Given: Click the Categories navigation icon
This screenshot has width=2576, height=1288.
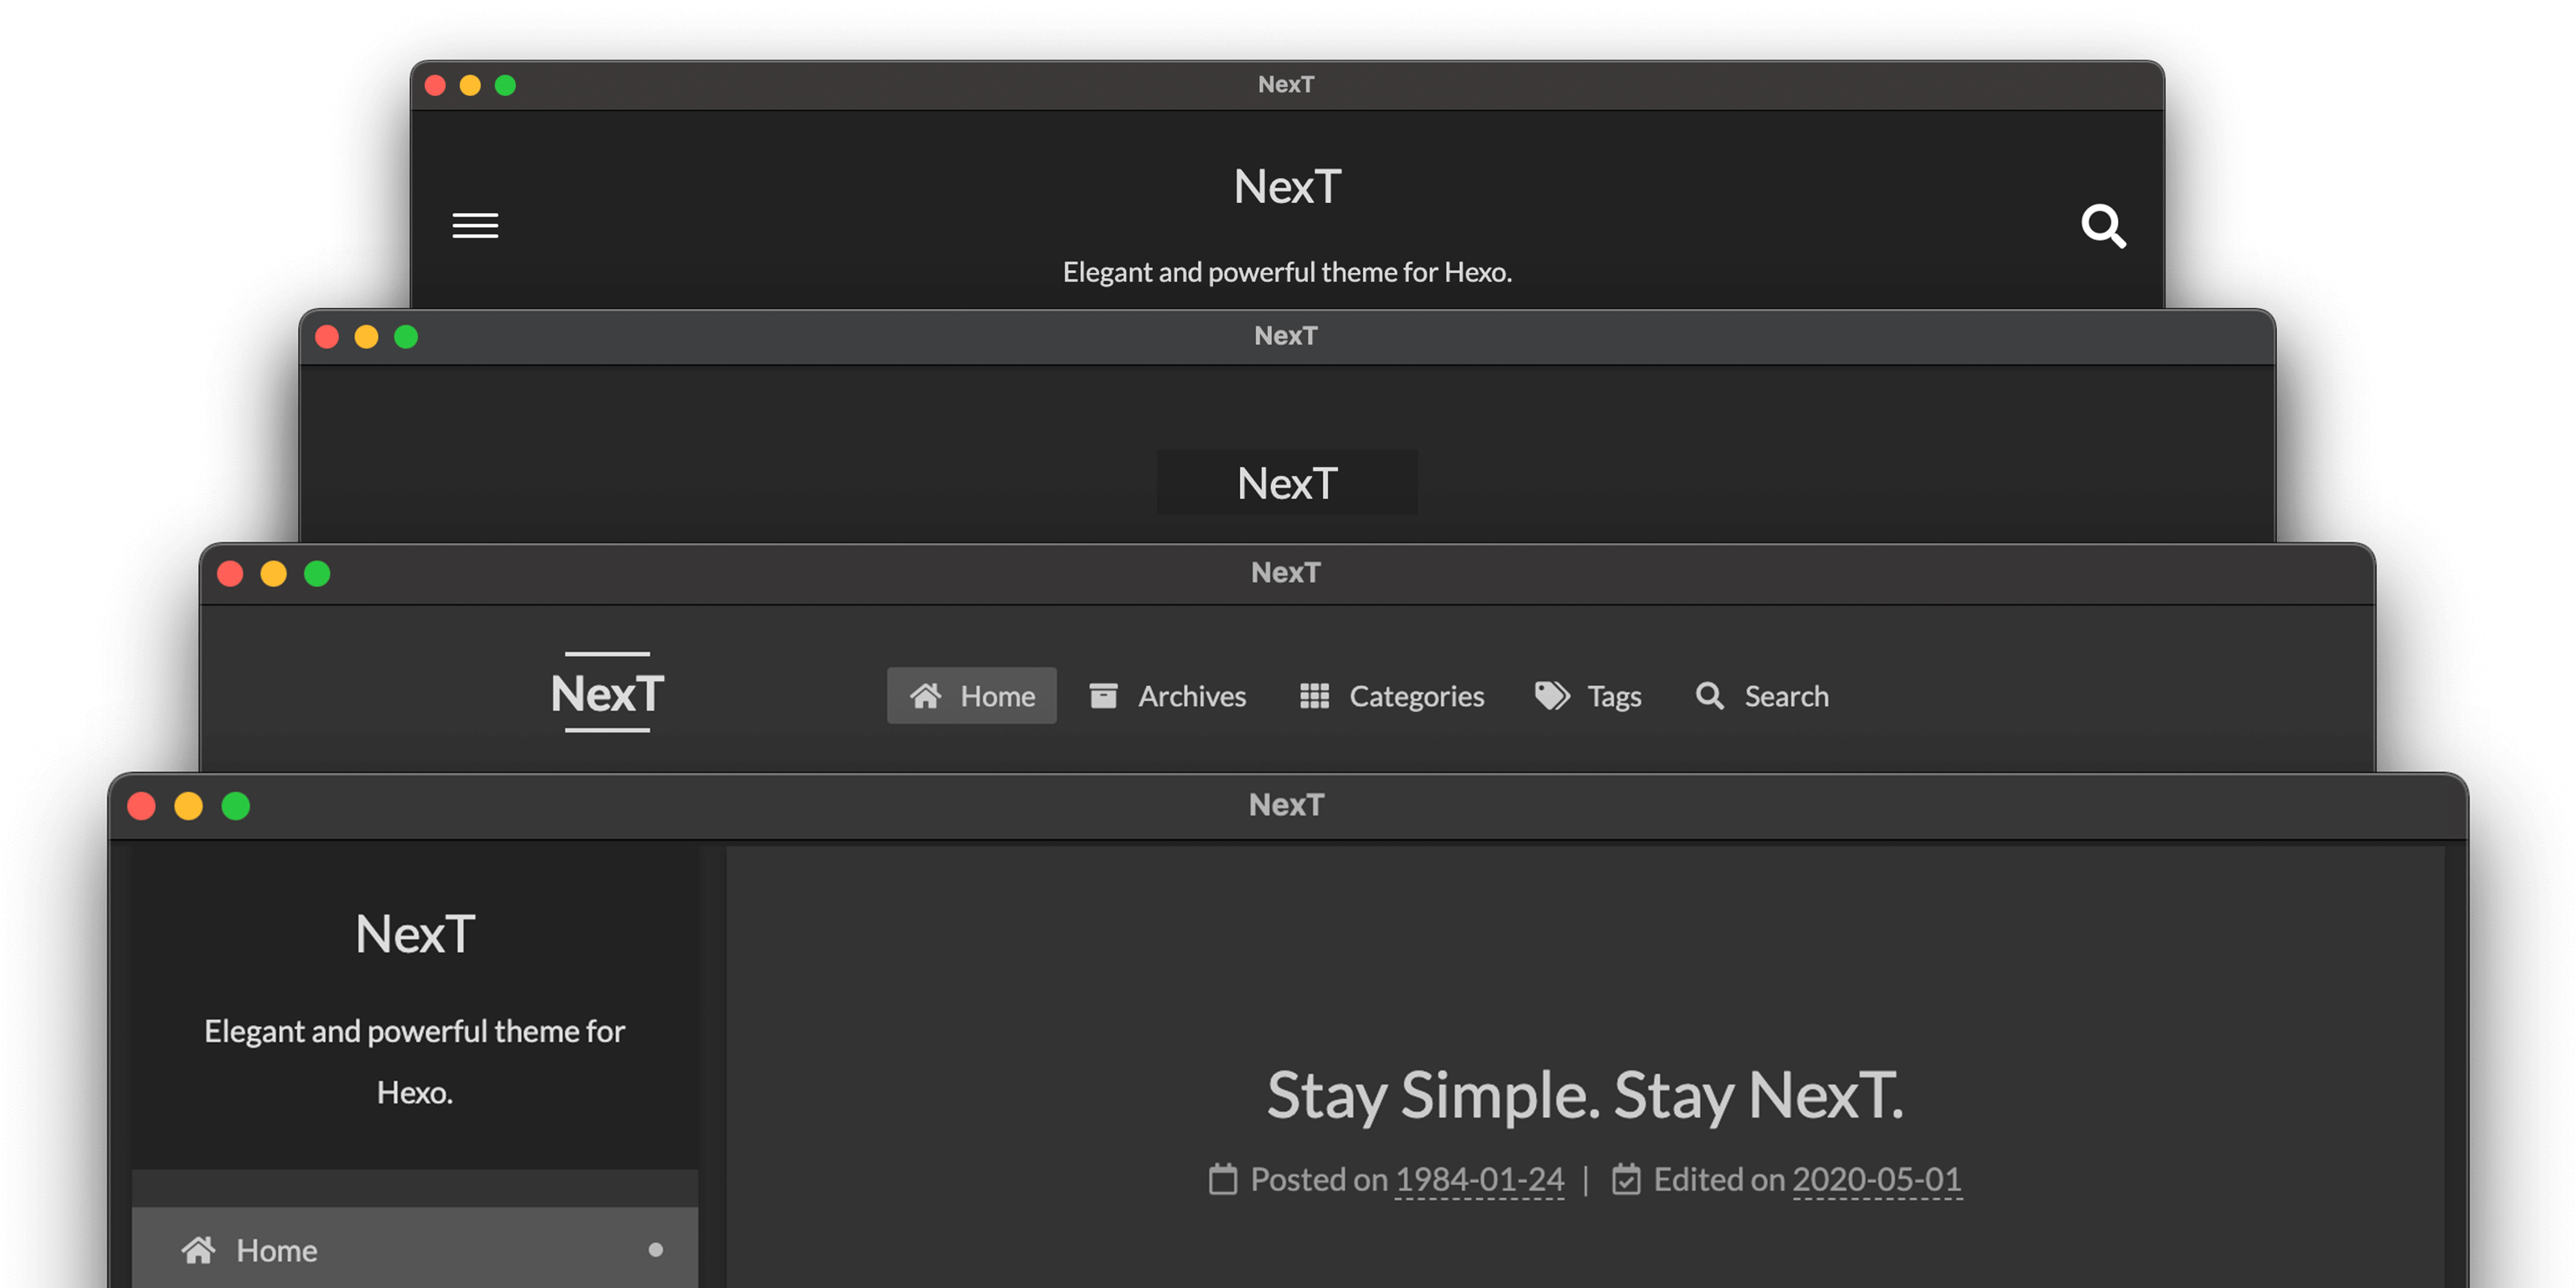Looking at the screenshot, I should pyautogui.click(x=1315, y=695).
